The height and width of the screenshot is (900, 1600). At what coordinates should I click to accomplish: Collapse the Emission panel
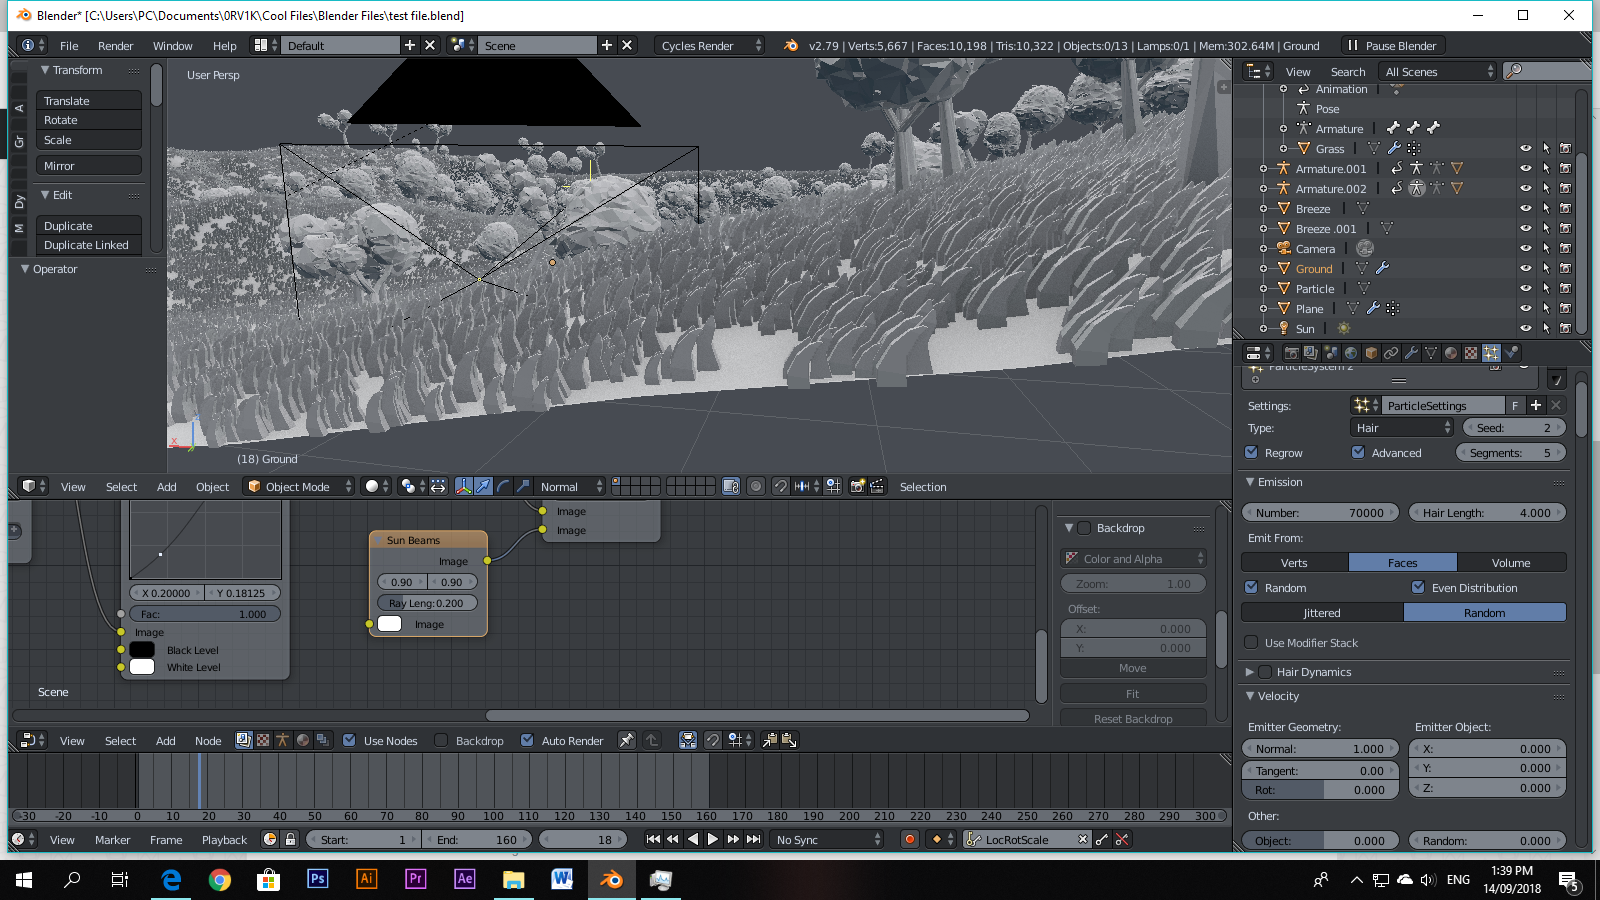pyautogui.click(x=1249, y=481)
